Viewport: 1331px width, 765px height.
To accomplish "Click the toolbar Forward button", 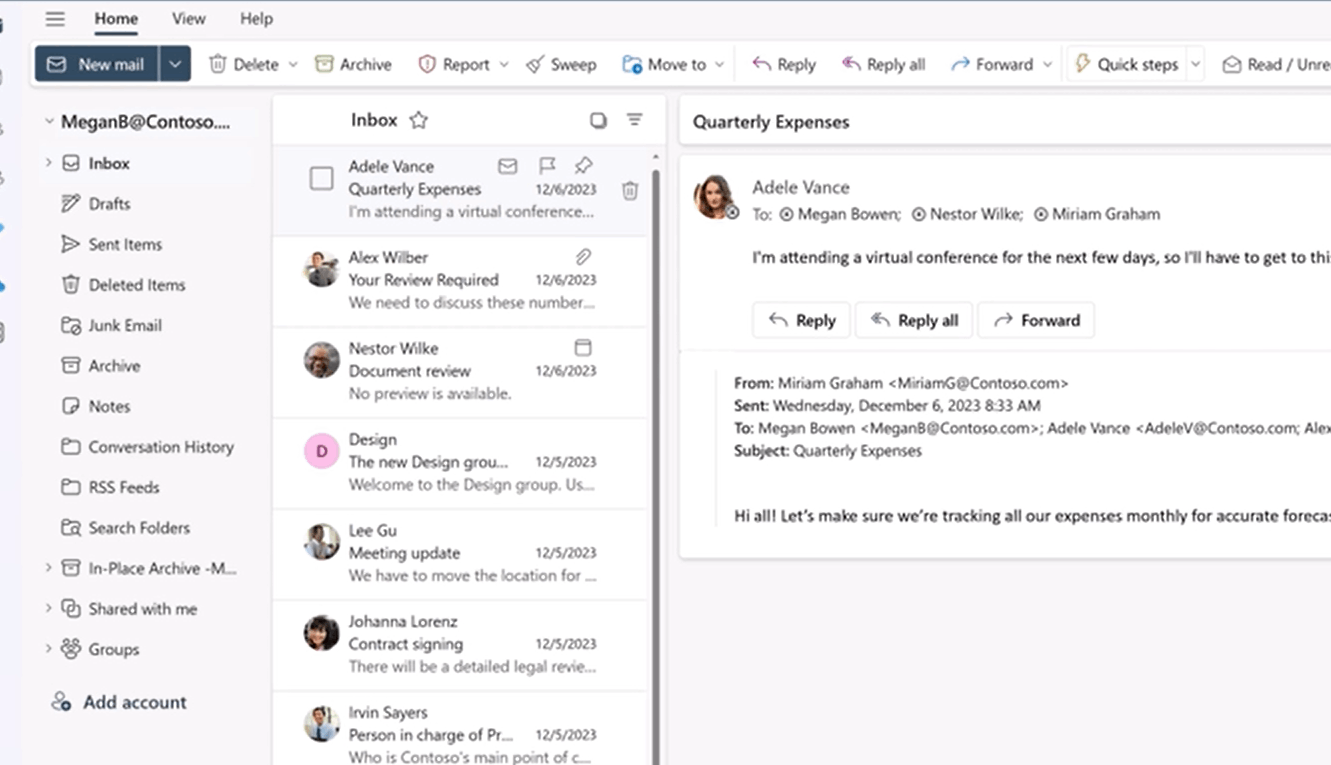I will tap(992, 64).
